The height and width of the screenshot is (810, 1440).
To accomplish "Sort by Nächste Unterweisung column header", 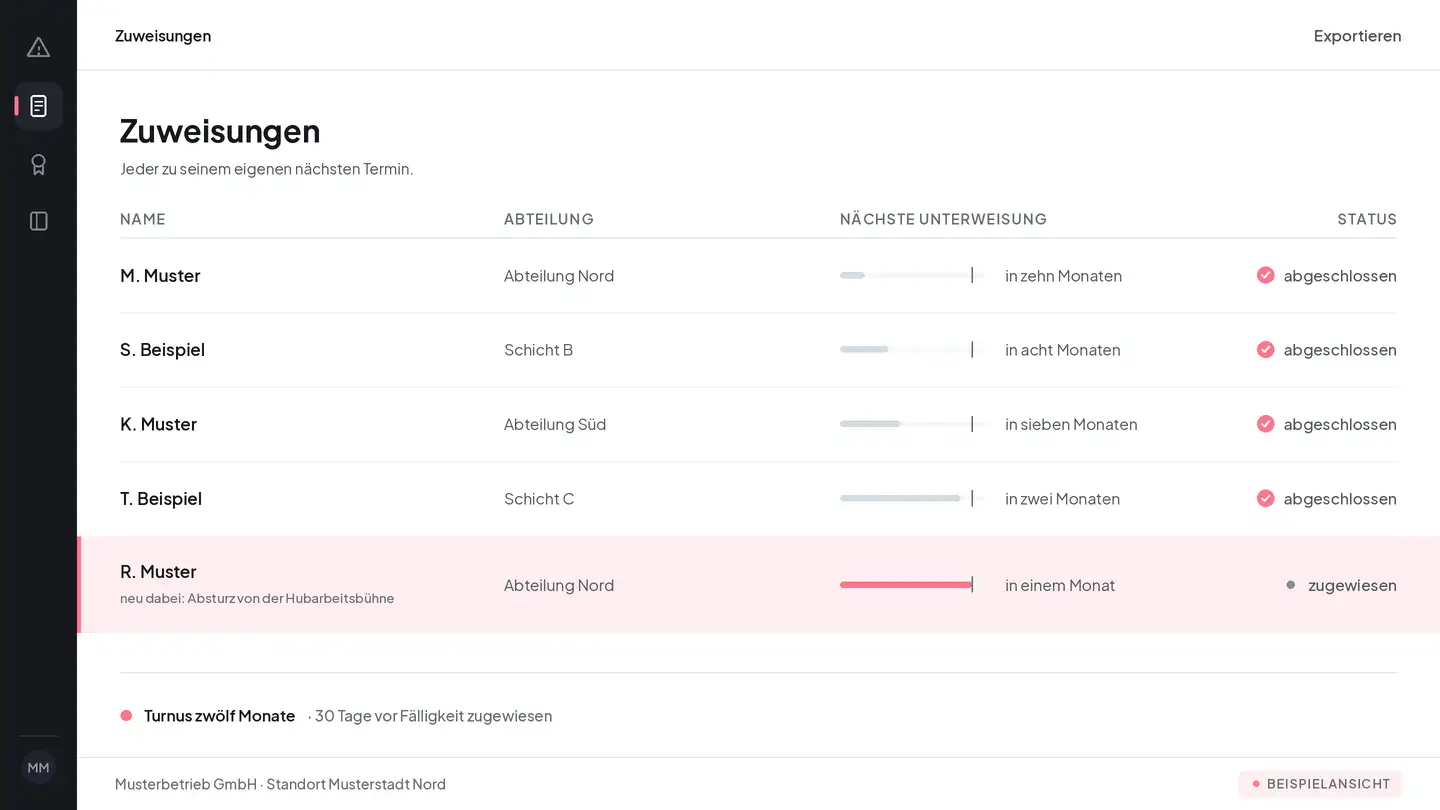I will pos(943,218).
